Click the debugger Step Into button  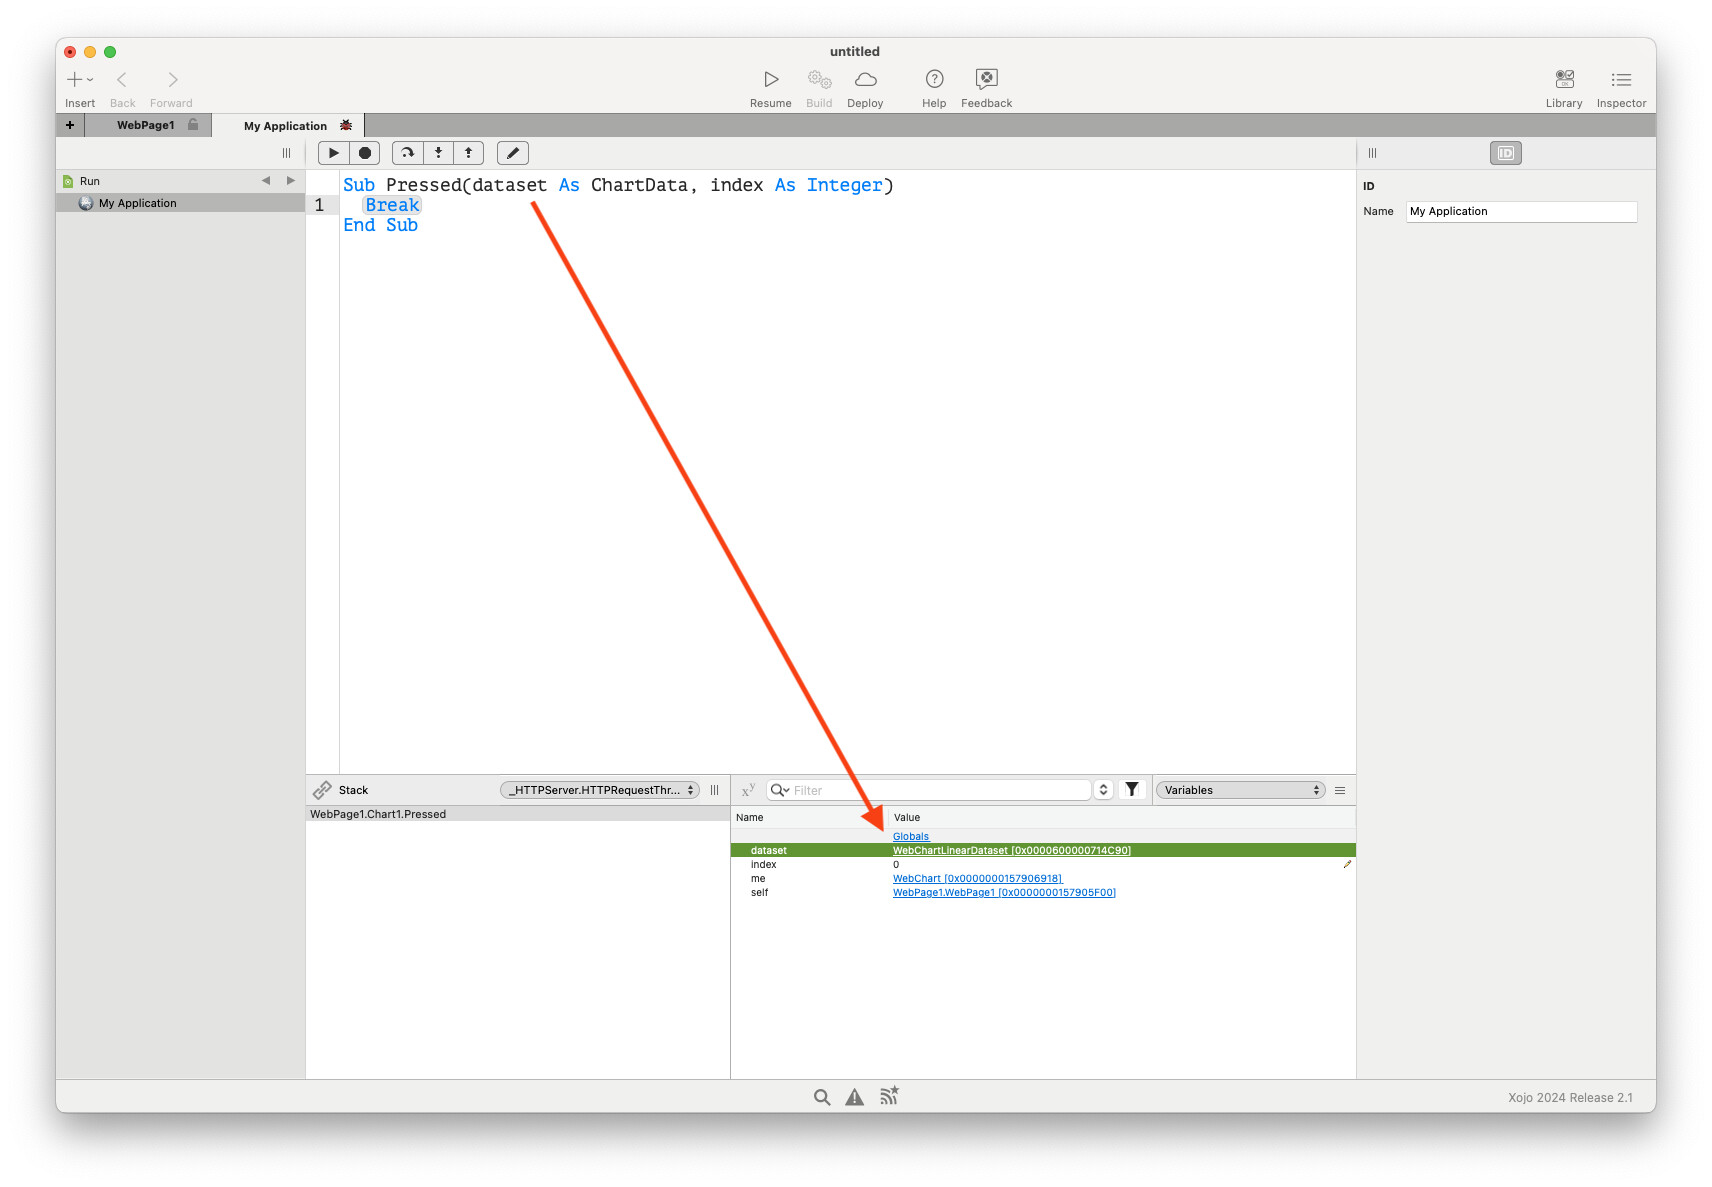tap(438, 153)
